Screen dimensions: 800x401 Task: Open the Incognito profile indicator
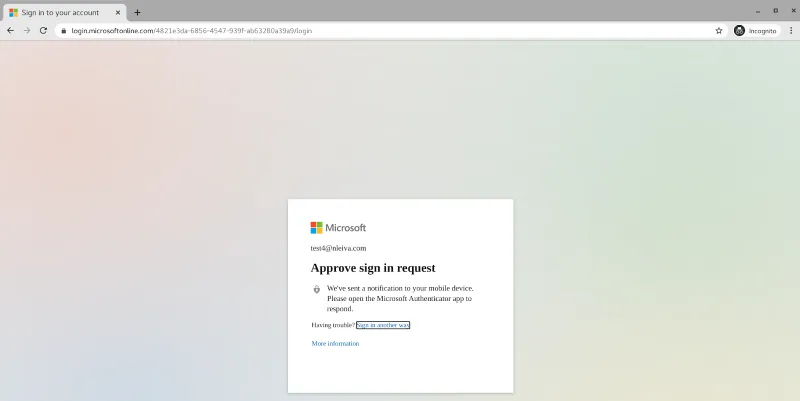pos(756,31)
